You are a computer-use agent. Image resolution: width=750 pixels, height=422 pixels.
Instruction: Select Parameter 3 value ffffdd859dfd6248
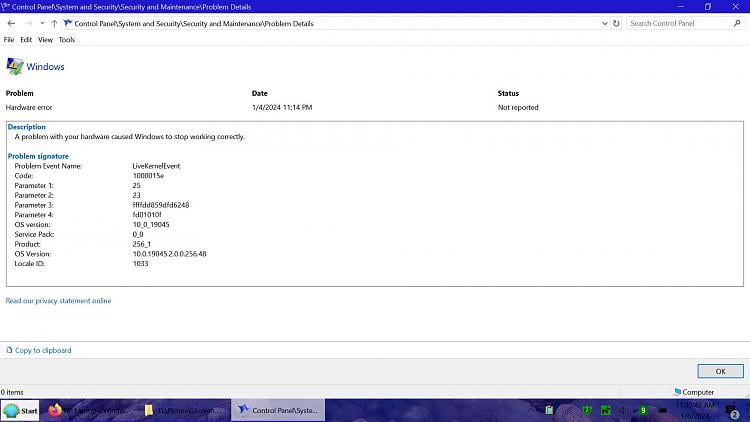[161, 205]
